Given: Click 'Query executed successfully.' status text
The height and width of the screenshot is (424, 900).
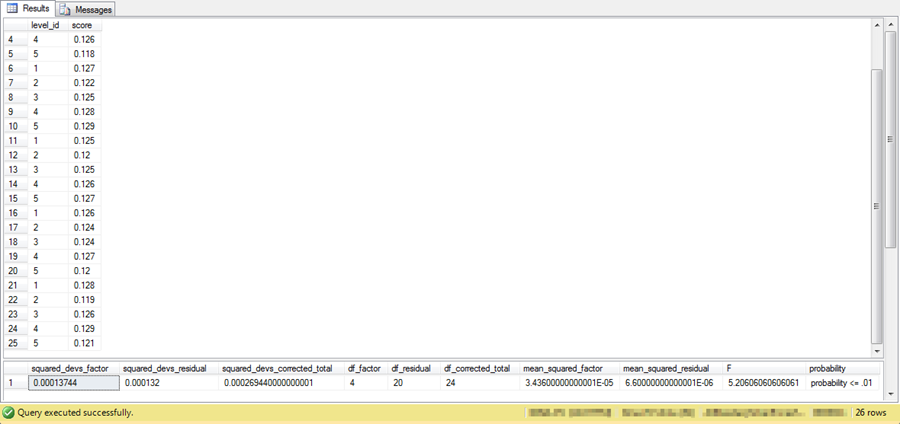Looking at the screenshot, I should coord(76,412).
